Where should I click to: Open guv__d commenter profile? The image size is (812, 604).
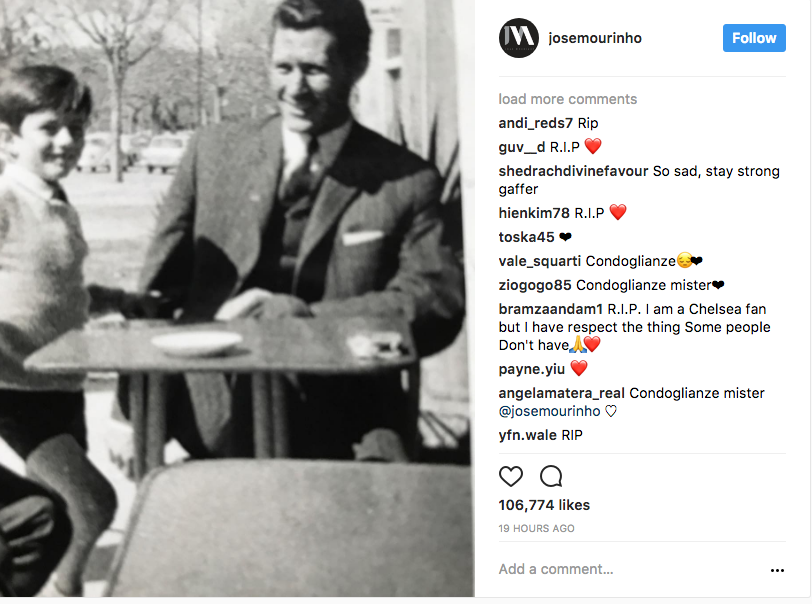tap(521, 147)
